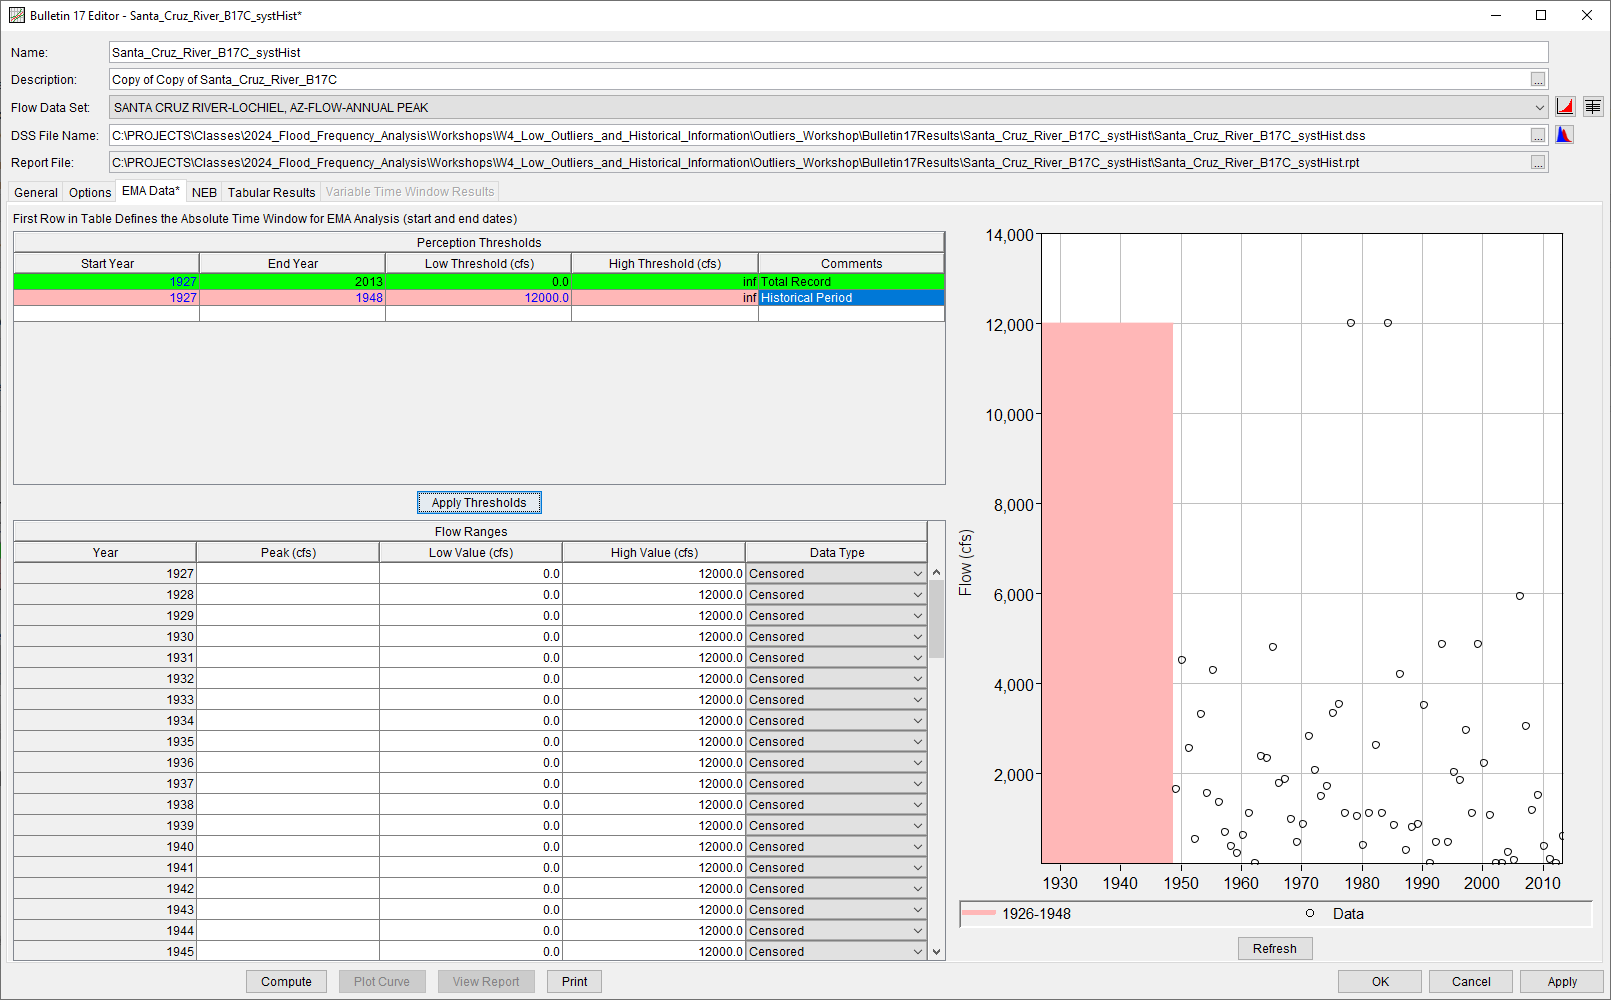Browse for Report File with the ellipsis button
The height and width of the screenshot is (1000, 1611).
pyautogui.click(x=1538, y=163)
